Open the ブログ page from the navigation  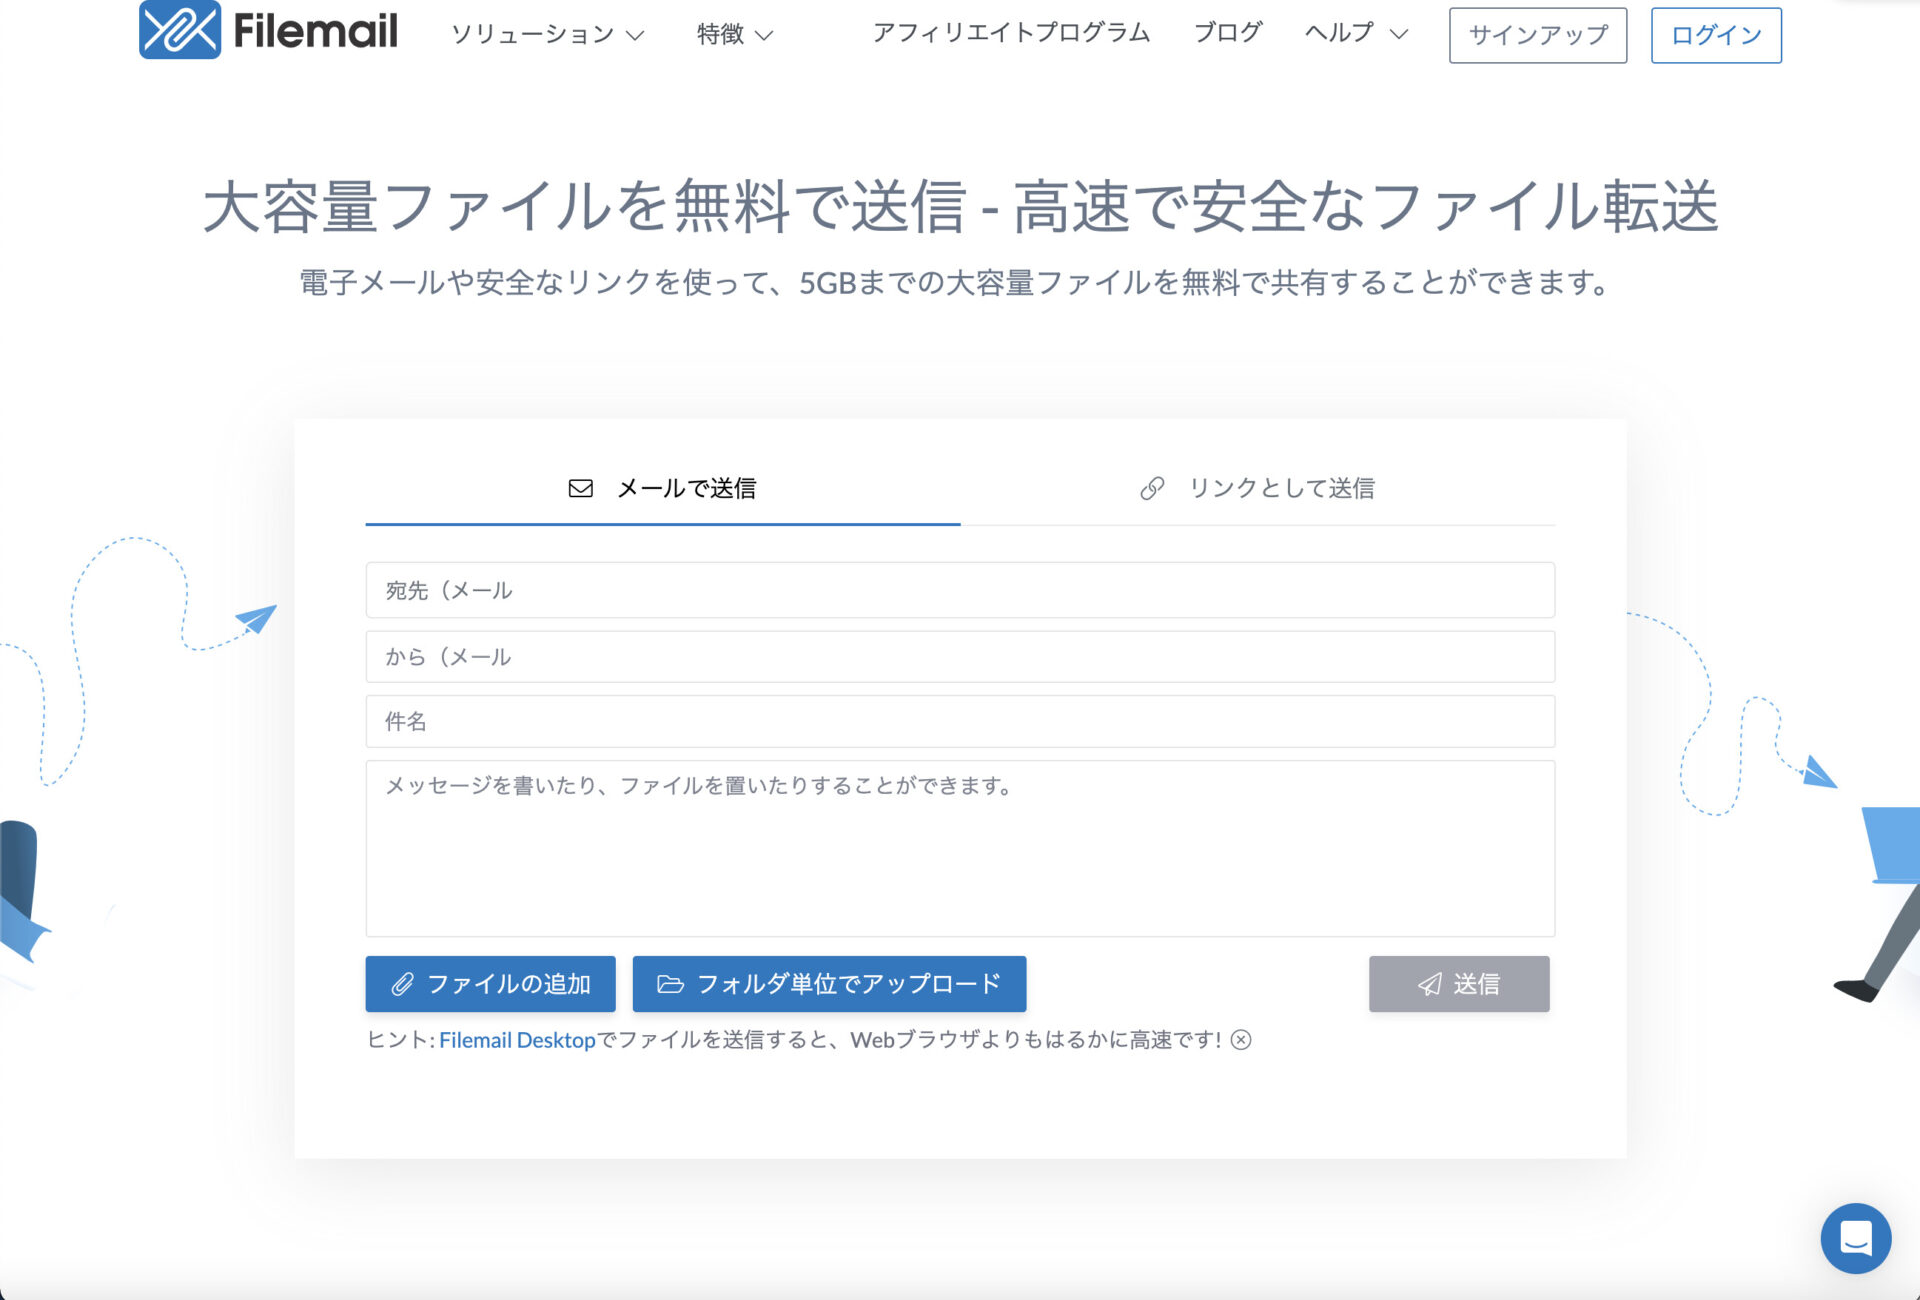pos(1227,33)
